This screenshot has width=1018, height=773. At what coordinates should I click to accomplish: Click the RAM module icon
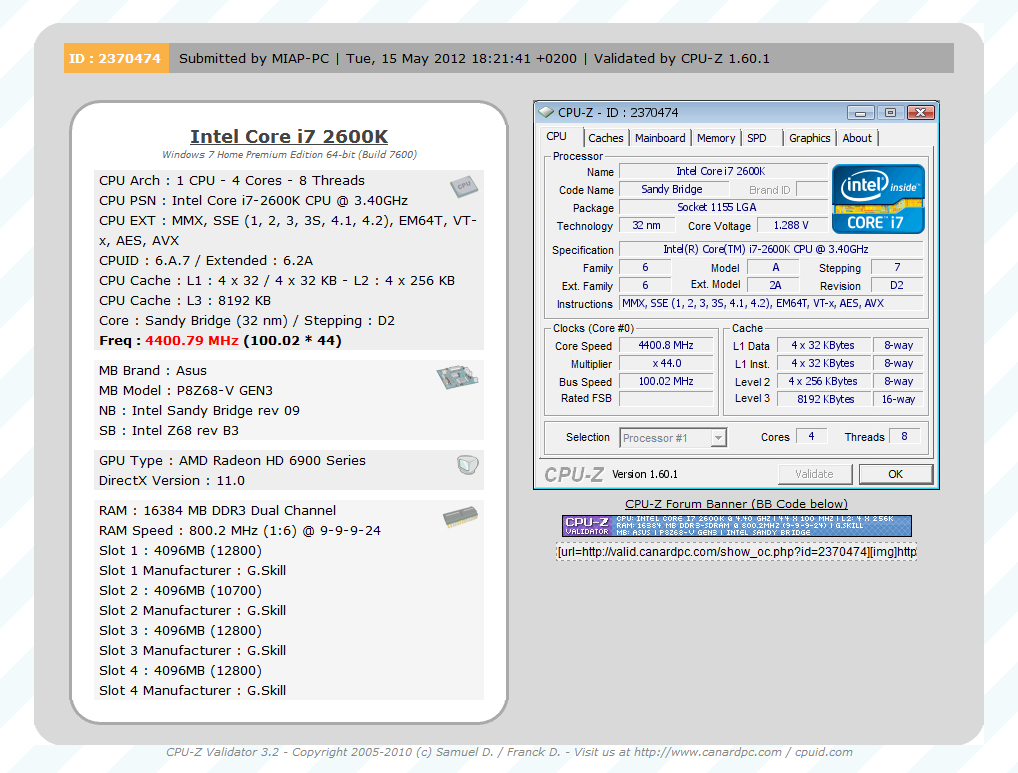click(460, 516)
